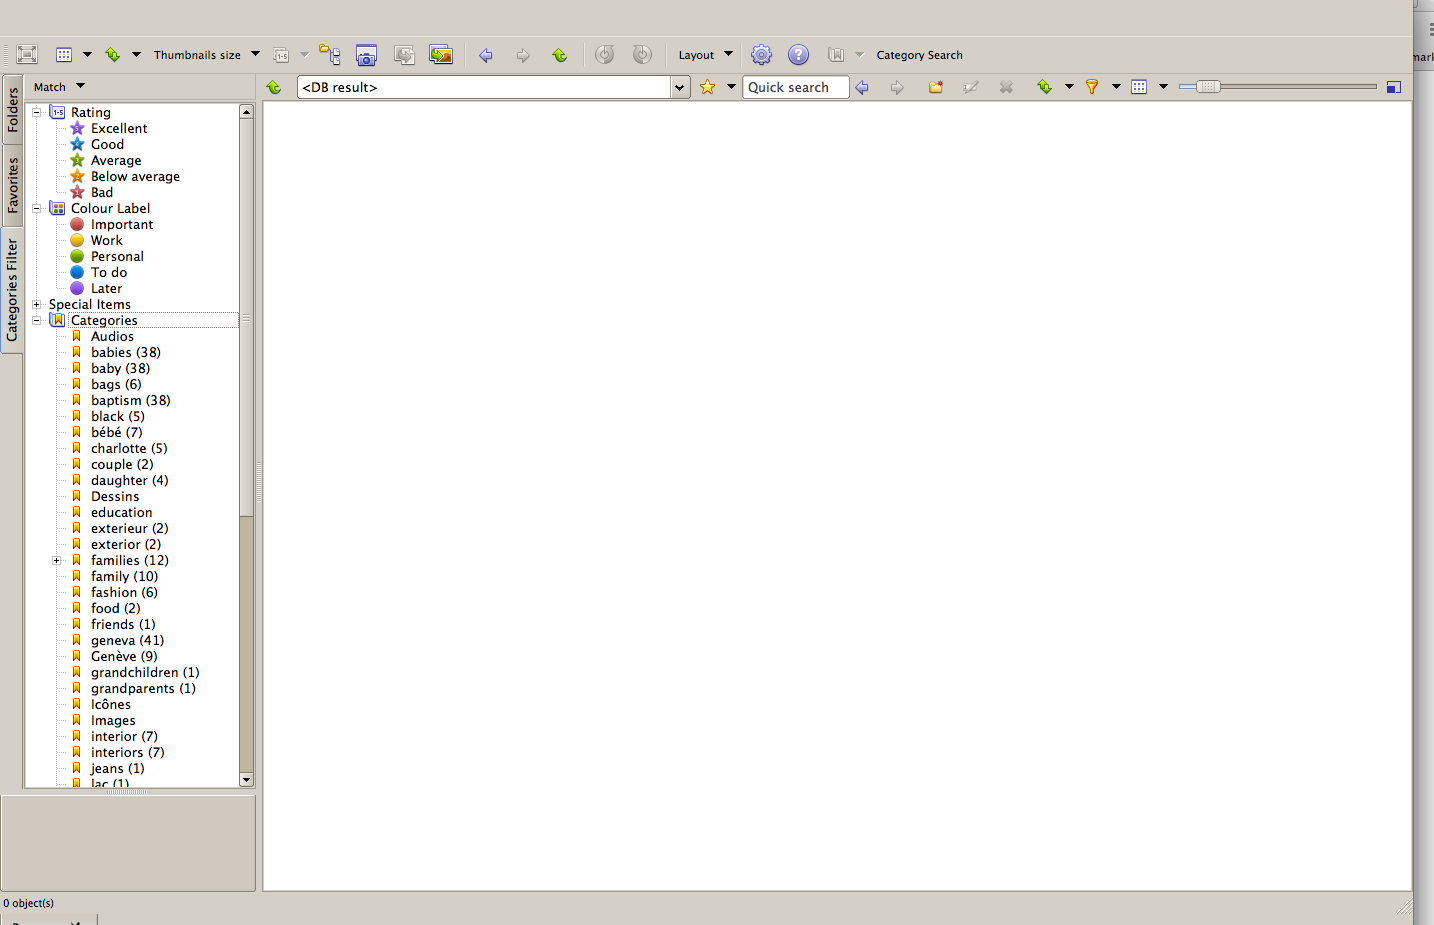Click the Match dropdown button

click(x=59, y=87)
